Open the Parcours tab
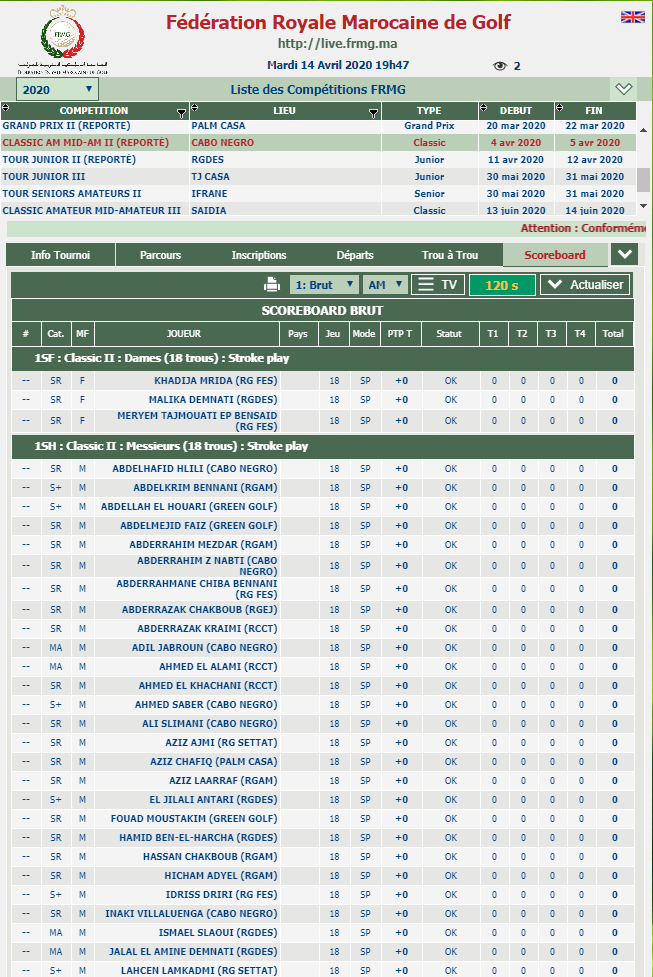 160,255
